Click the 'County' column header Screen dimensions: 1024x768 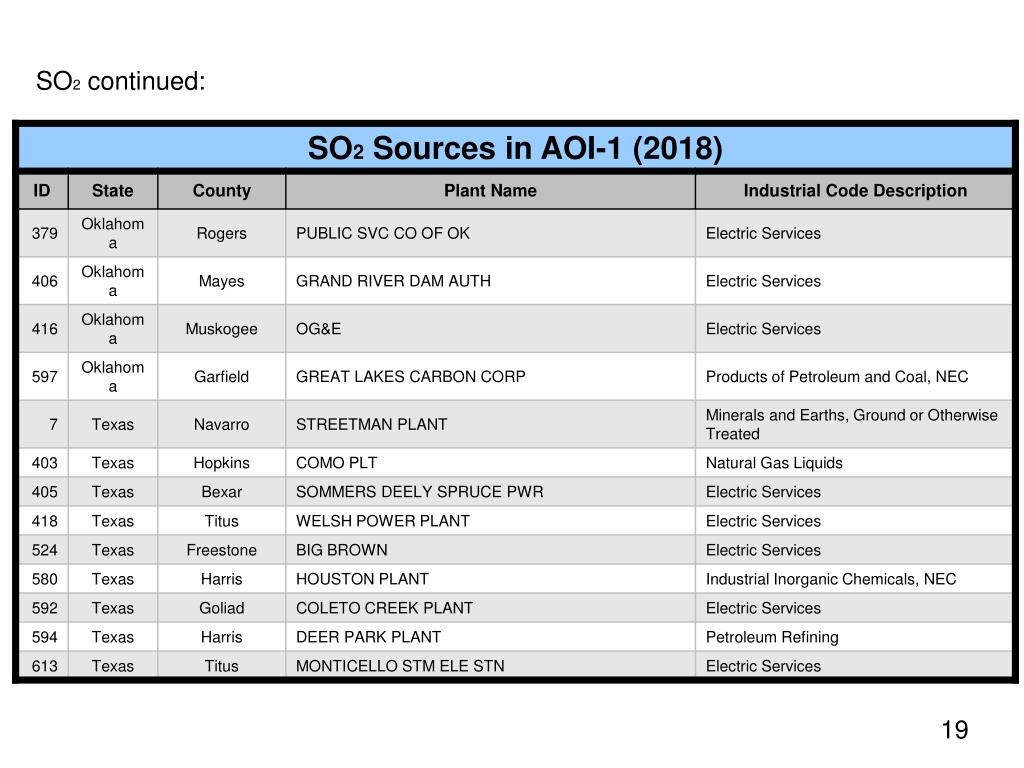point(221,191)
